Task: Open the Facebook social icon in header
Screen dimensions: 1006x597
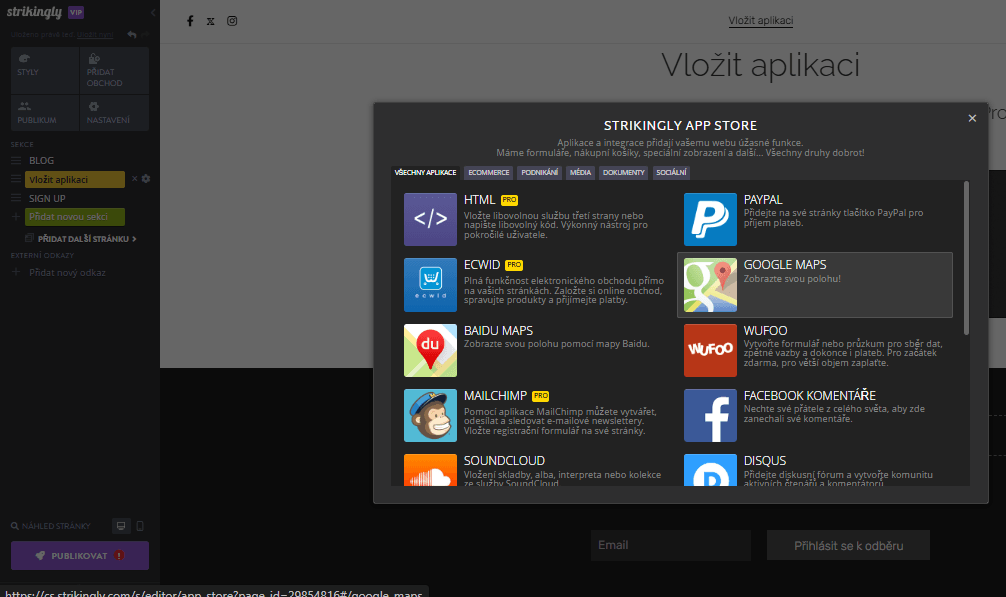Action: pos(190,21)
